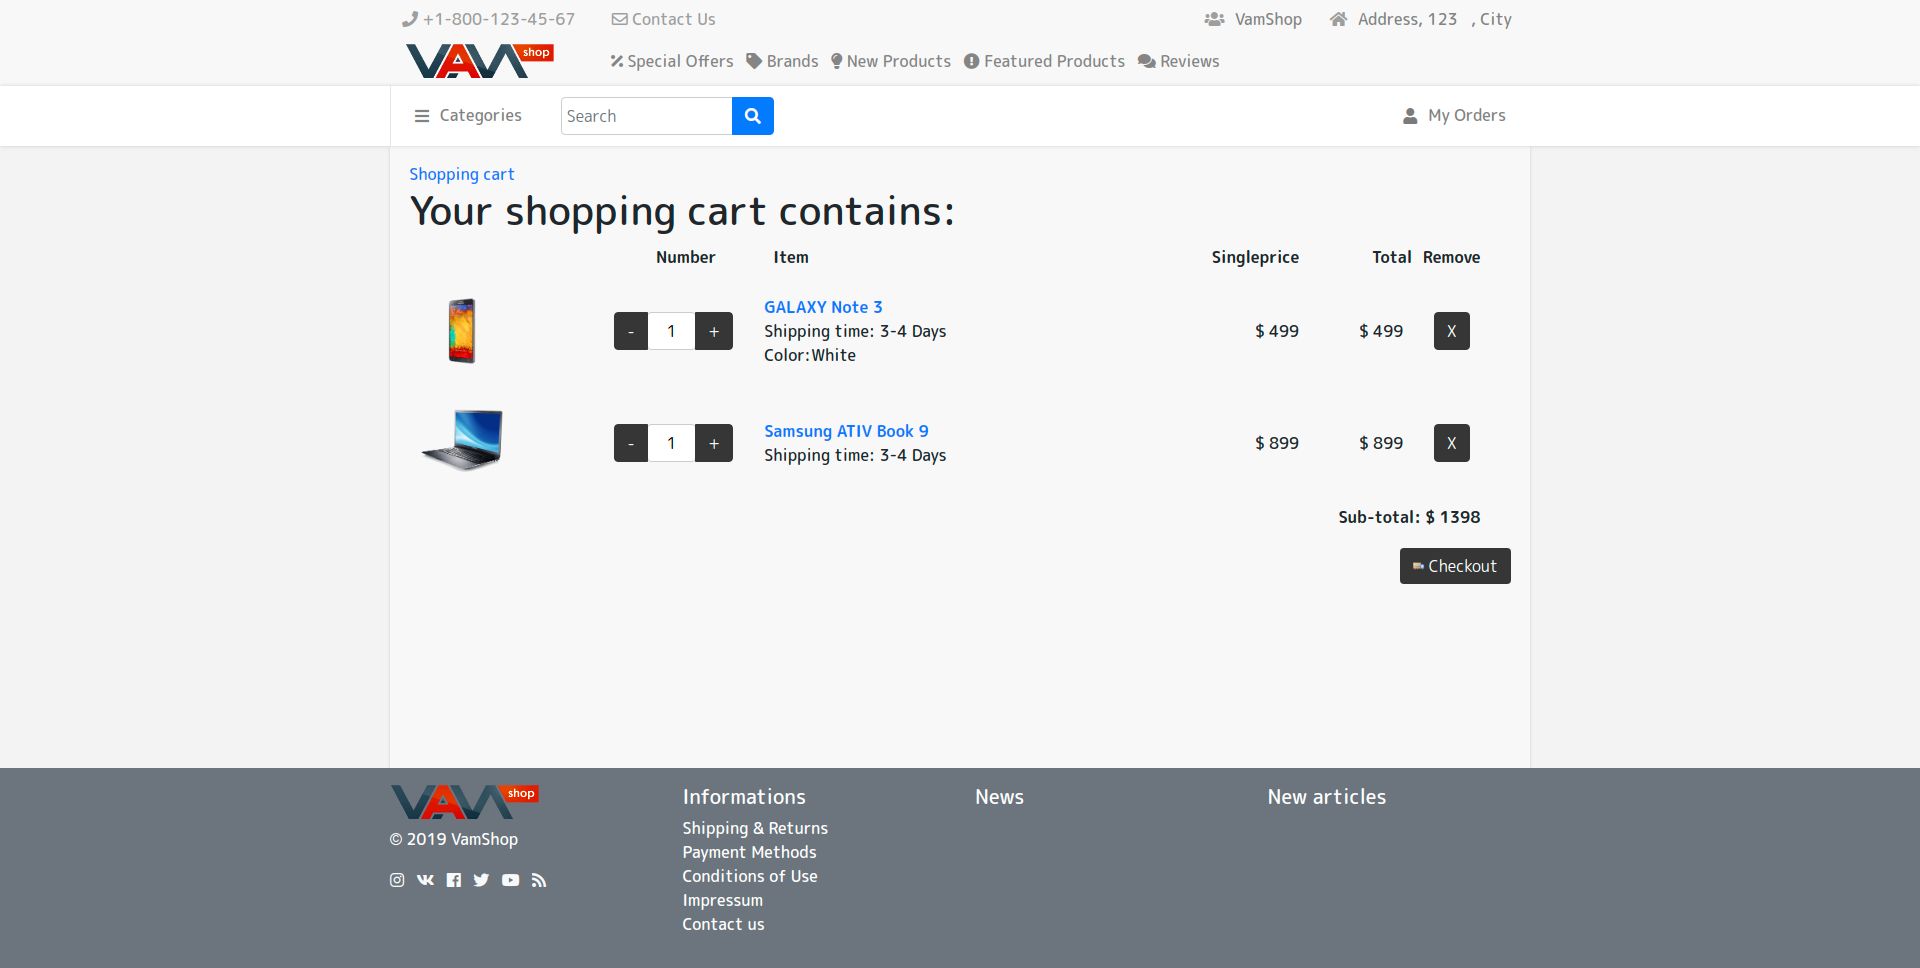Open the Reviews page

point(1179,61)
